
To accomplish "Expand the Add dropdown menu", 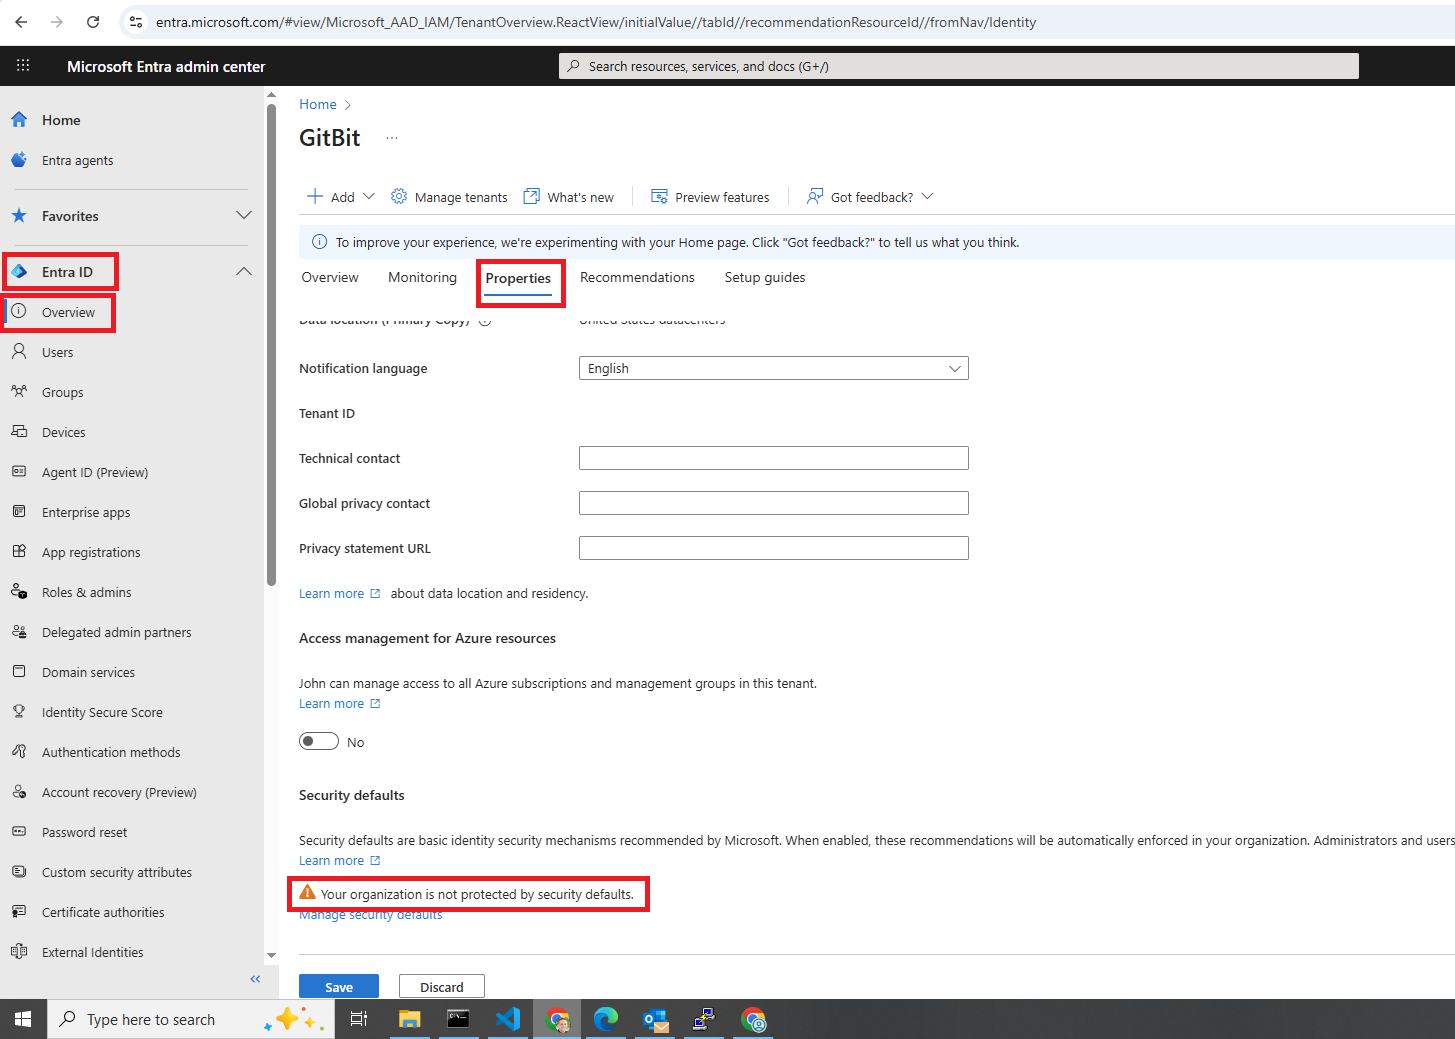I will pos(340,196).
